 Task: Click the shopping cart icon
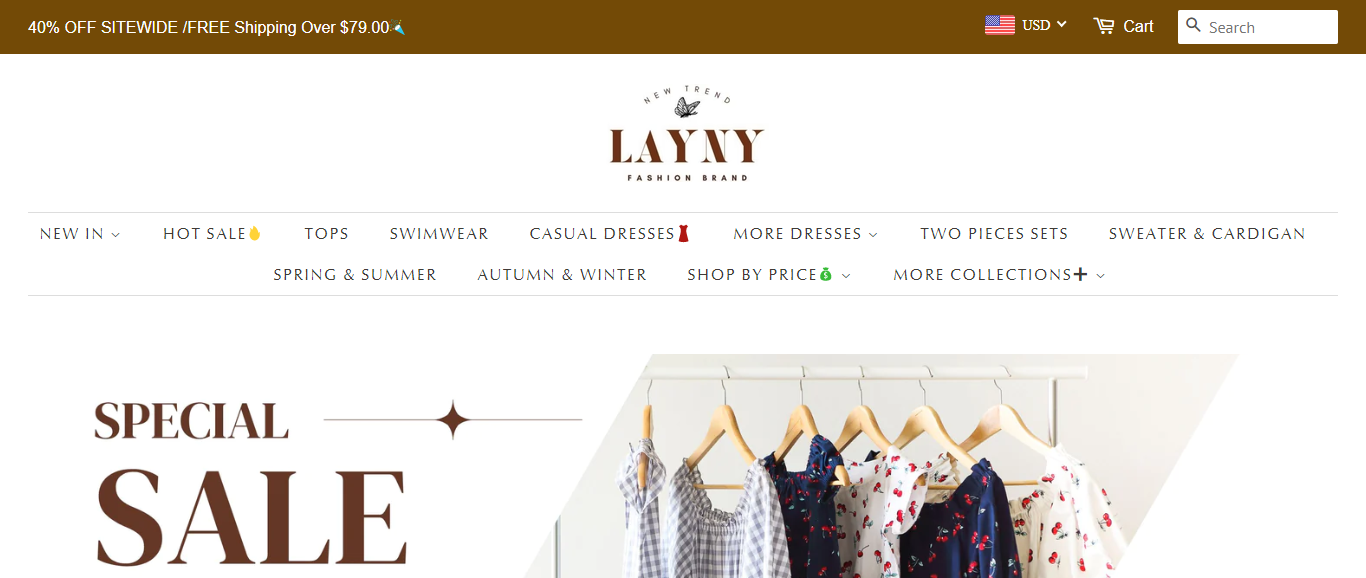(x=1104, y=26)
